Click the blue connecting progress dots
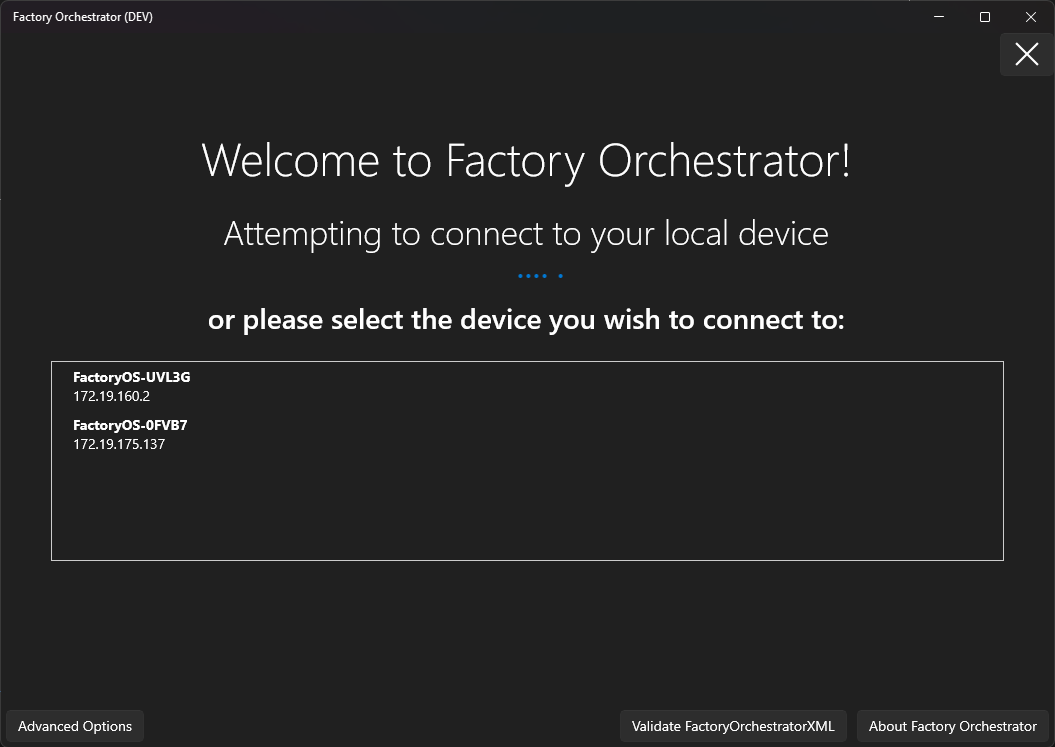The height and width of the screenshot is (747, 1055). point(540,275)
